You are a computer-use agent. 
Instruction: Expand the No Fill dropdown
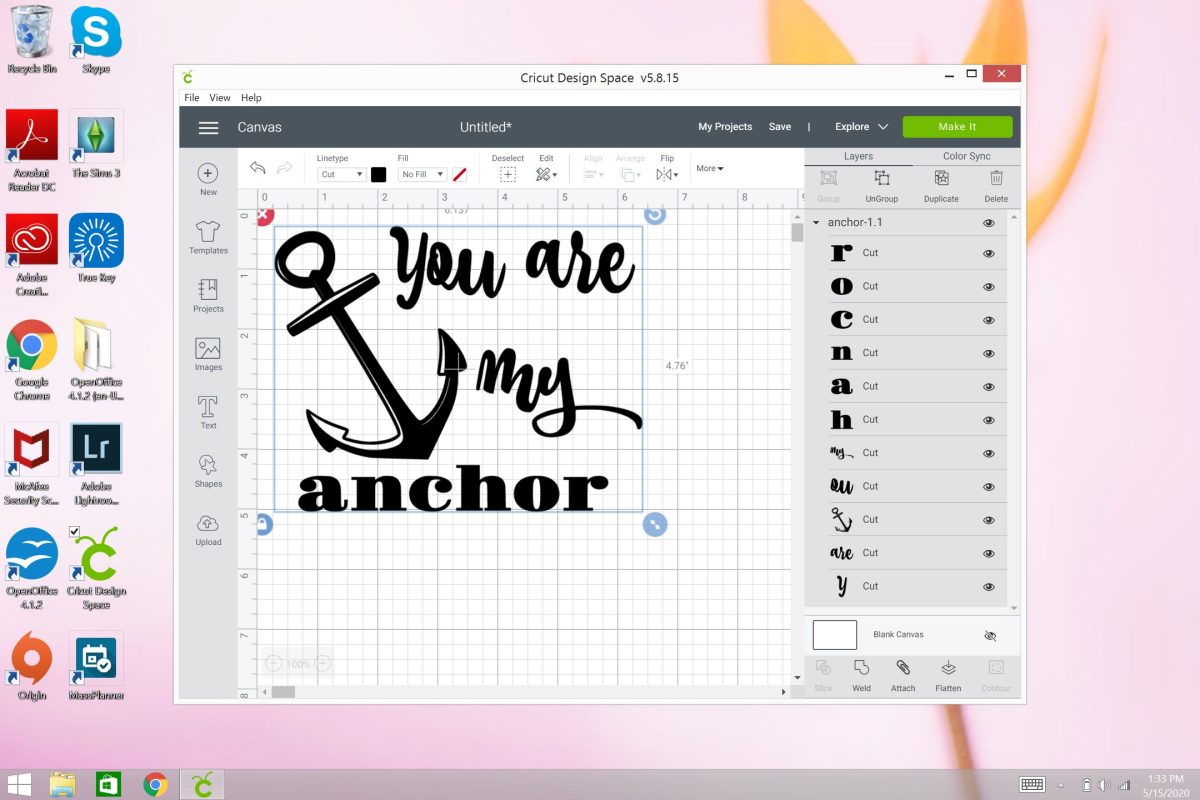point(422,175)
